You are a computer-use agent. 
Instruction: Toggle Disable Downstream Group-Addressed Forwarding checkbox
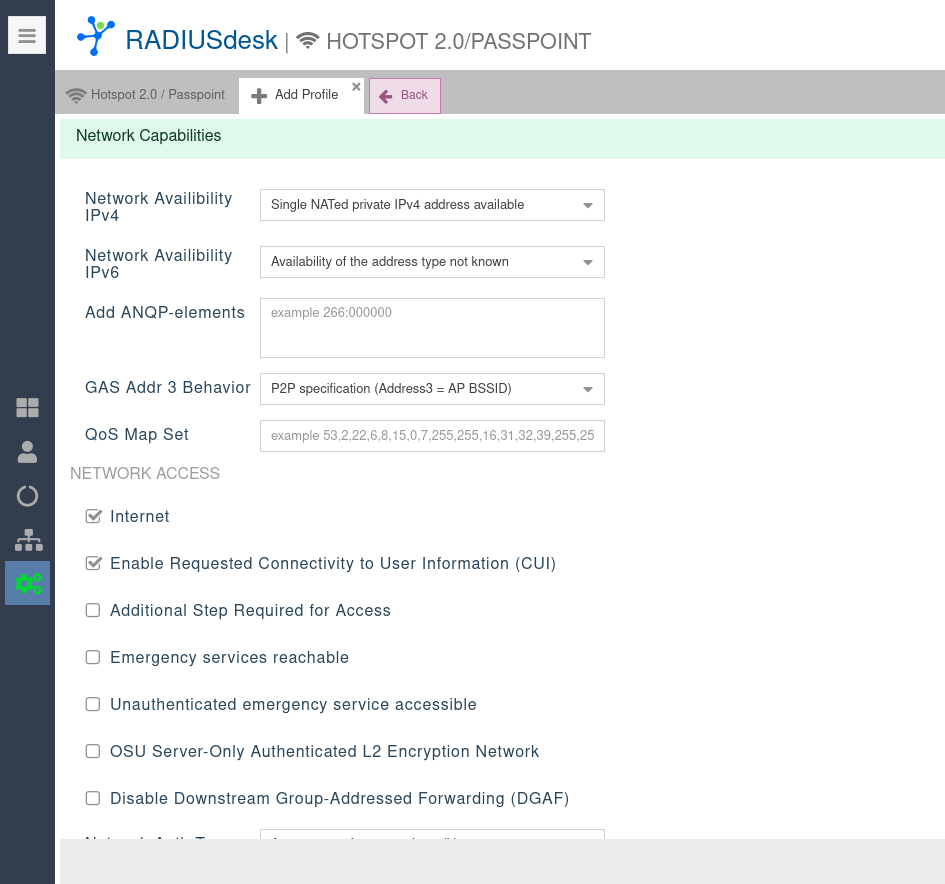coord(93,798)
